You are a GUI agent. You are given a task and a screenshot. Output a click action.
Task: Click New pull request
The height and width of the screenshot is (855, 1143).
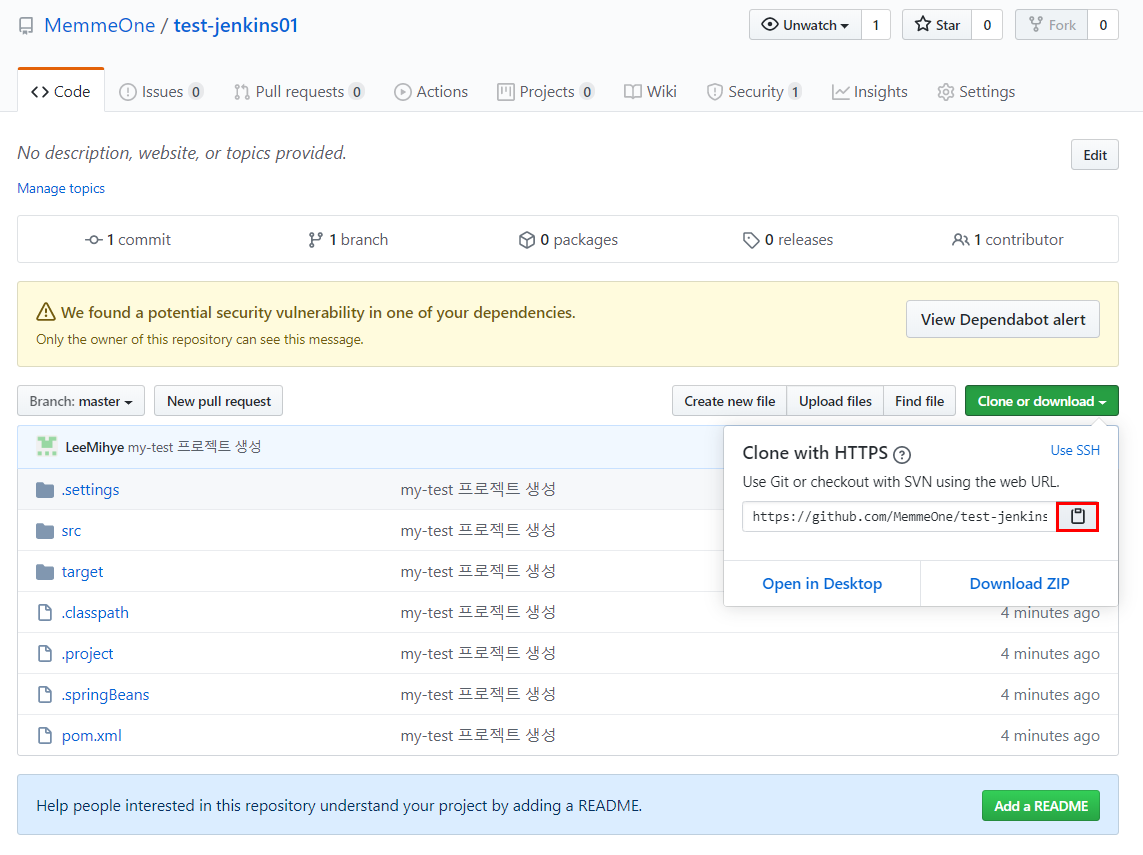click(219, 401)
